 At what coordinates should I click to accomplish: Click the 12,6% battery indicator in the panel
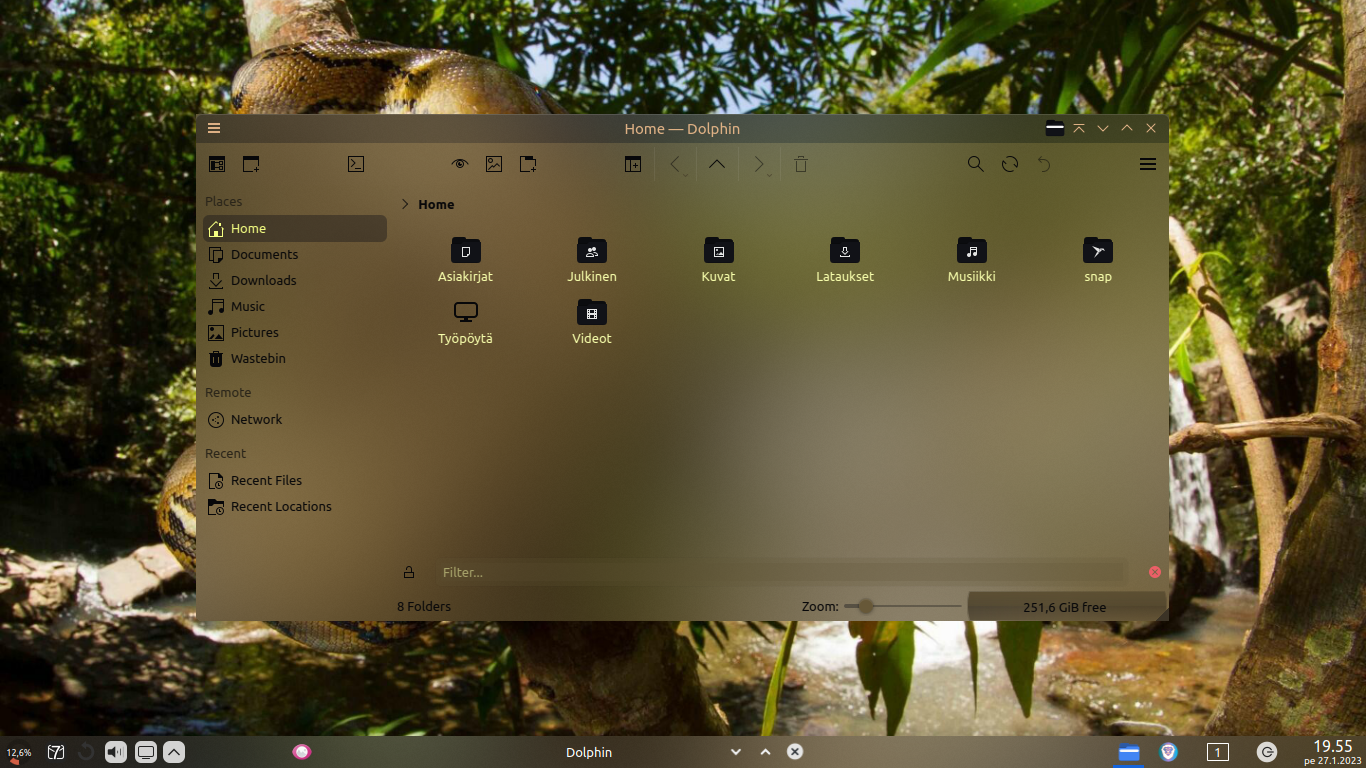(x=18, y=753)
